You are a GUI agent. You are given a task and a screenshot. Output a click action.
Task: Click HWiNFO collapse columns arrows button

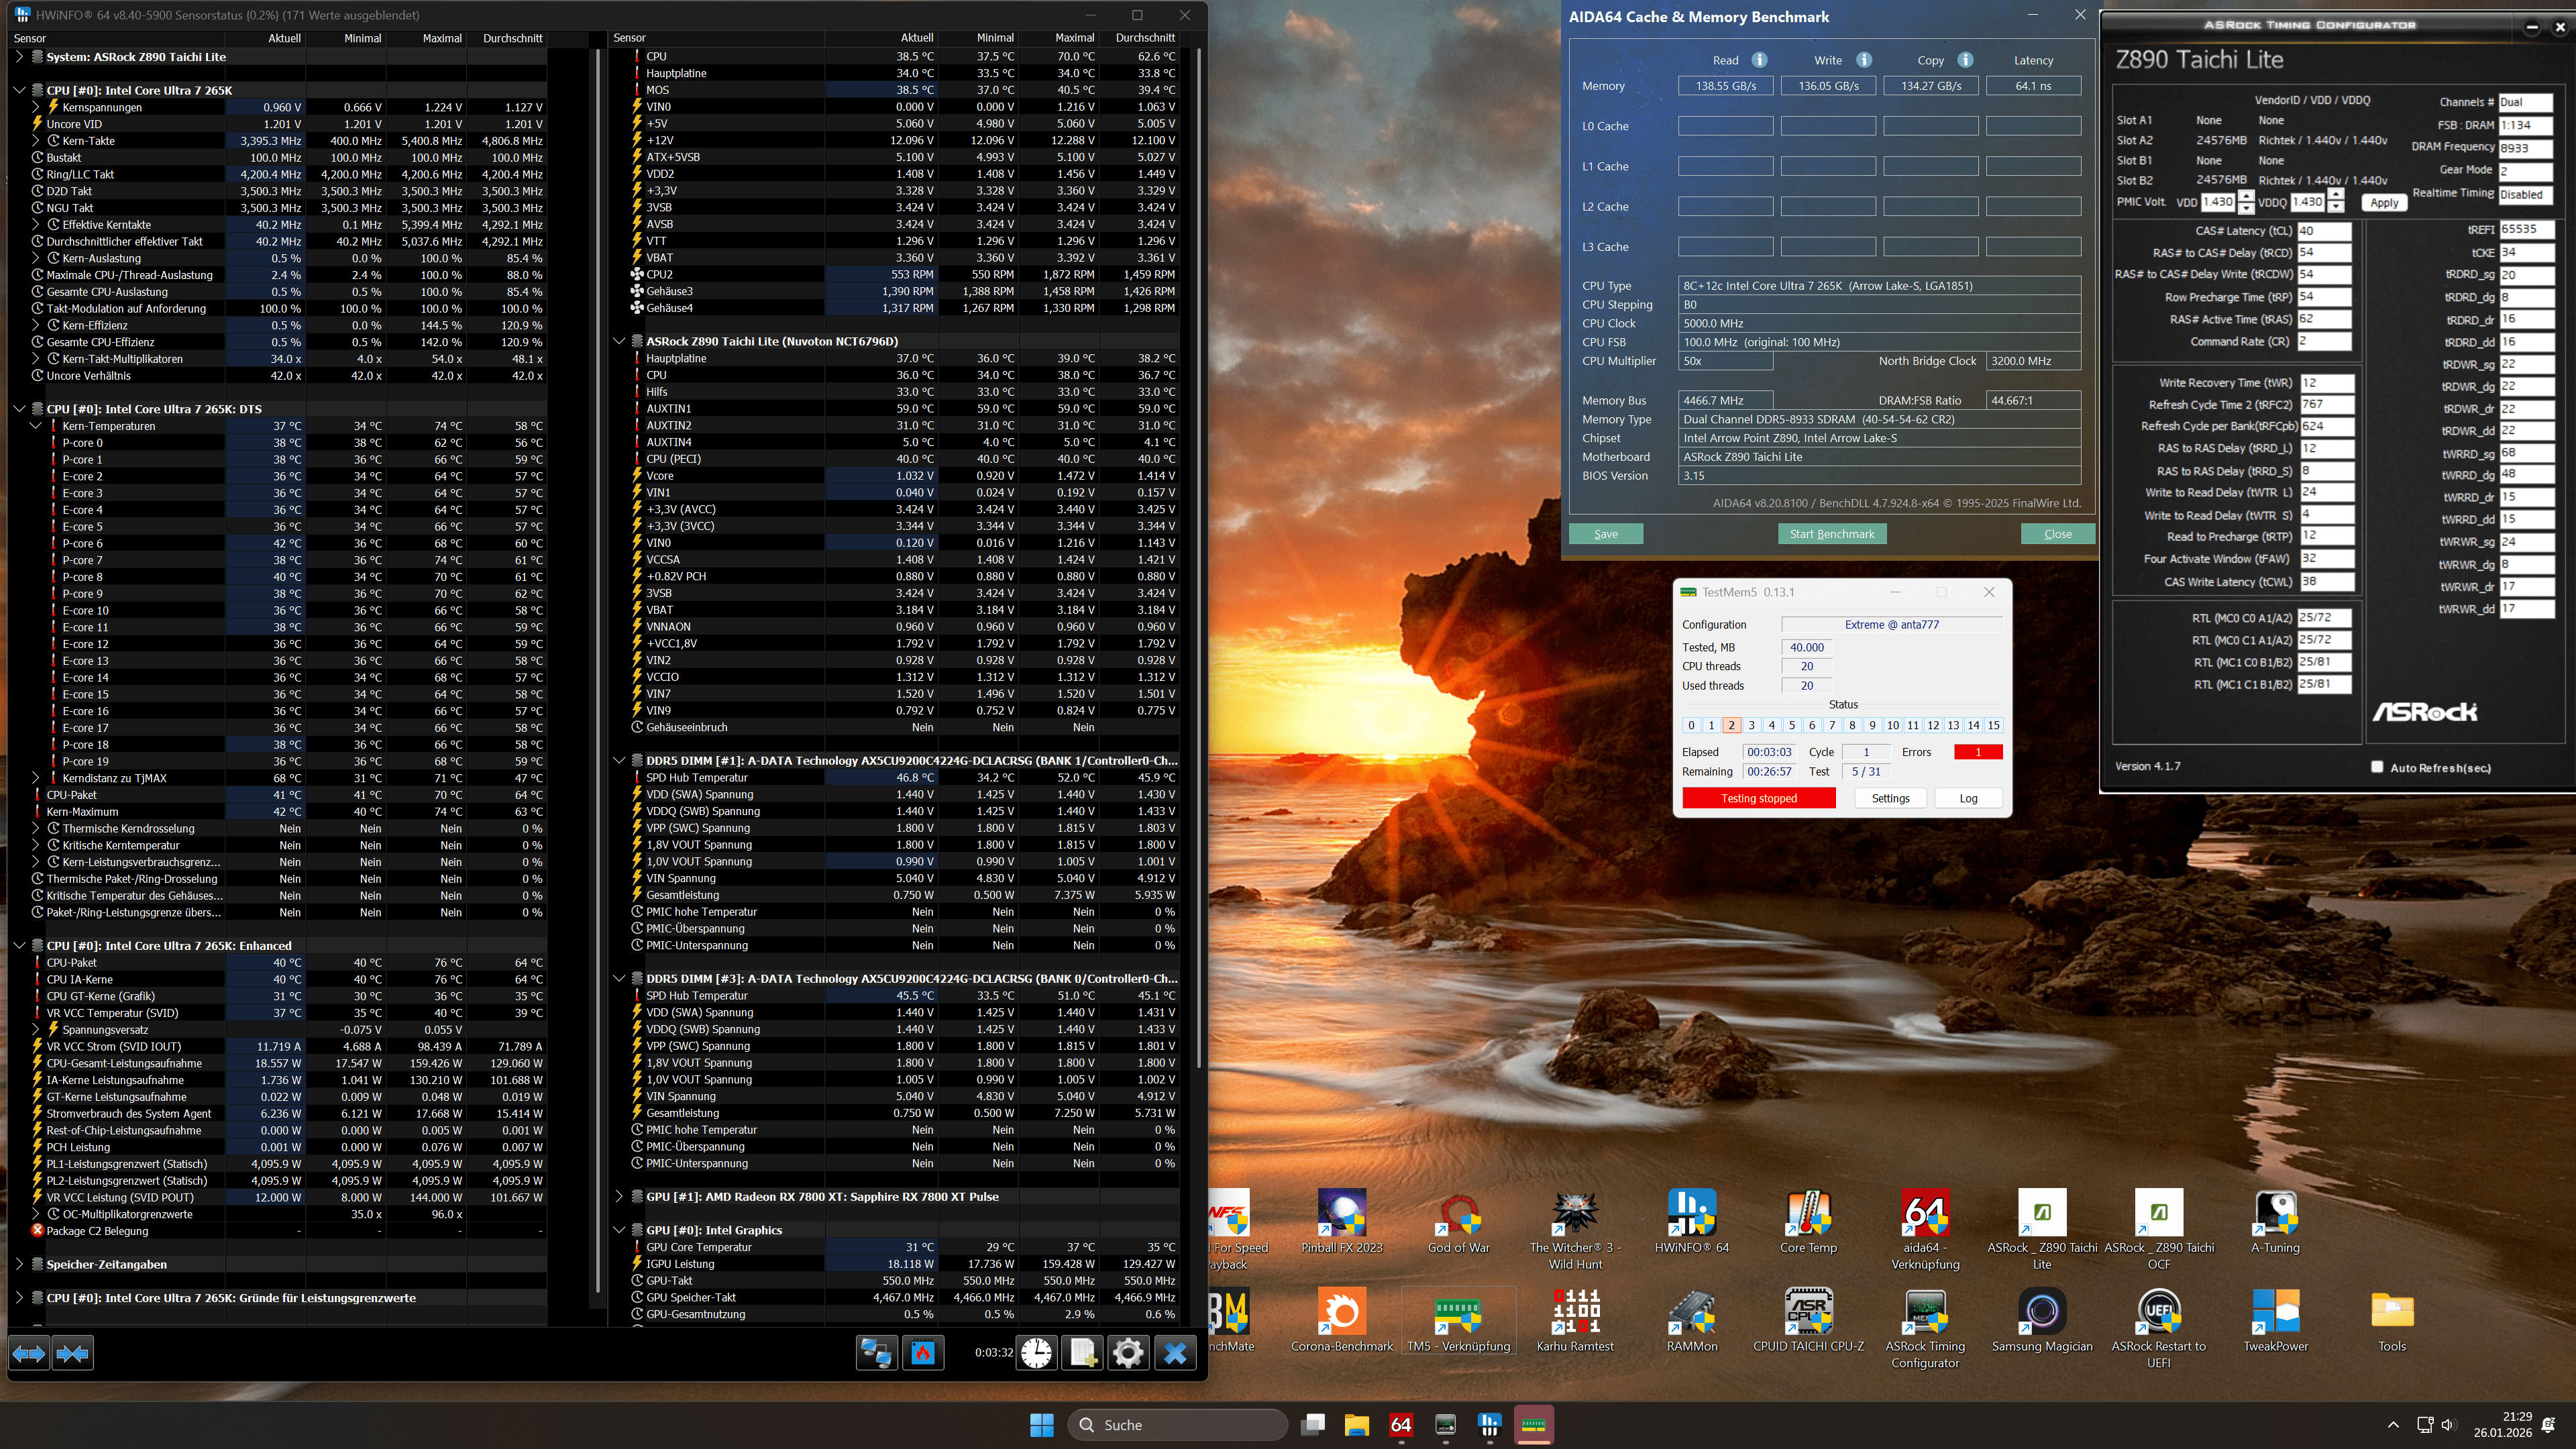coord(73,1353)
